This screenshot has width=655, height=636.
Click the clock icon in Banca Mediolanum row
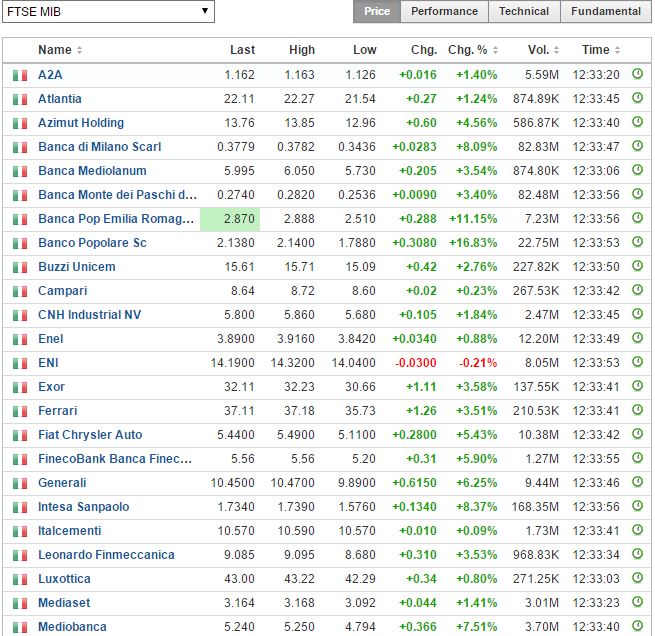637,170
